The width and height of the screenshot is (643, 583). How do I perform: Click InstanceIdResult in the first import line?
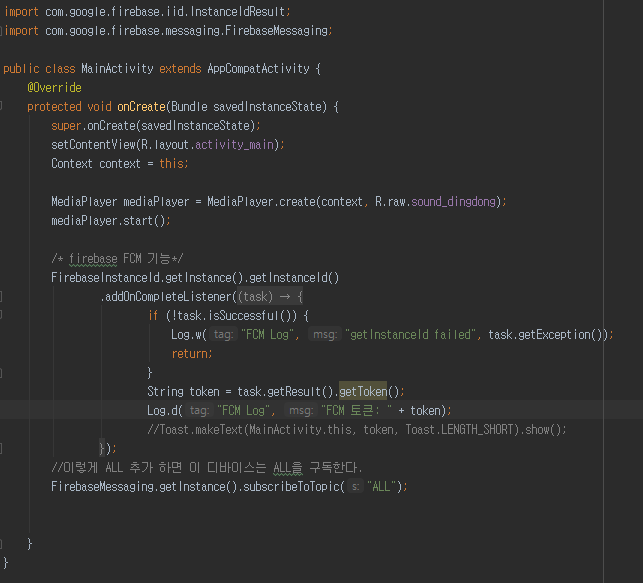point(237,11)
